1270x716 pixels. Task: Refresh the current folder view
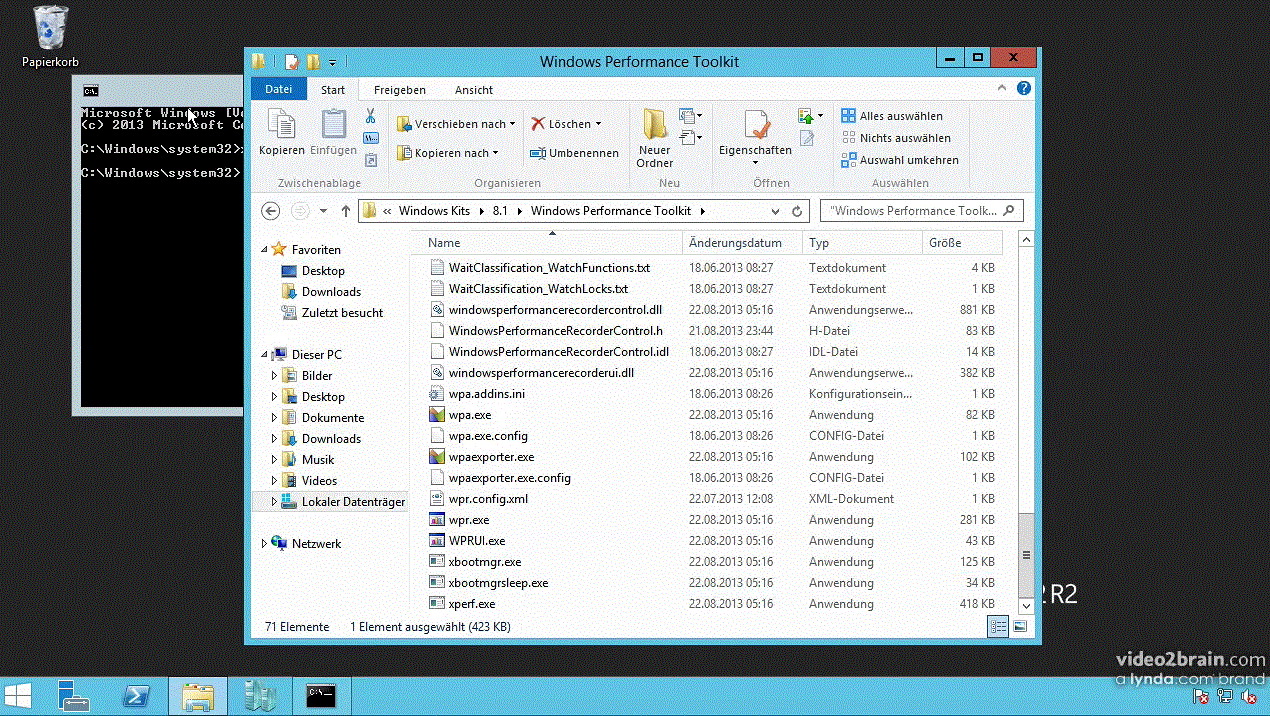[x=797, y=211]
